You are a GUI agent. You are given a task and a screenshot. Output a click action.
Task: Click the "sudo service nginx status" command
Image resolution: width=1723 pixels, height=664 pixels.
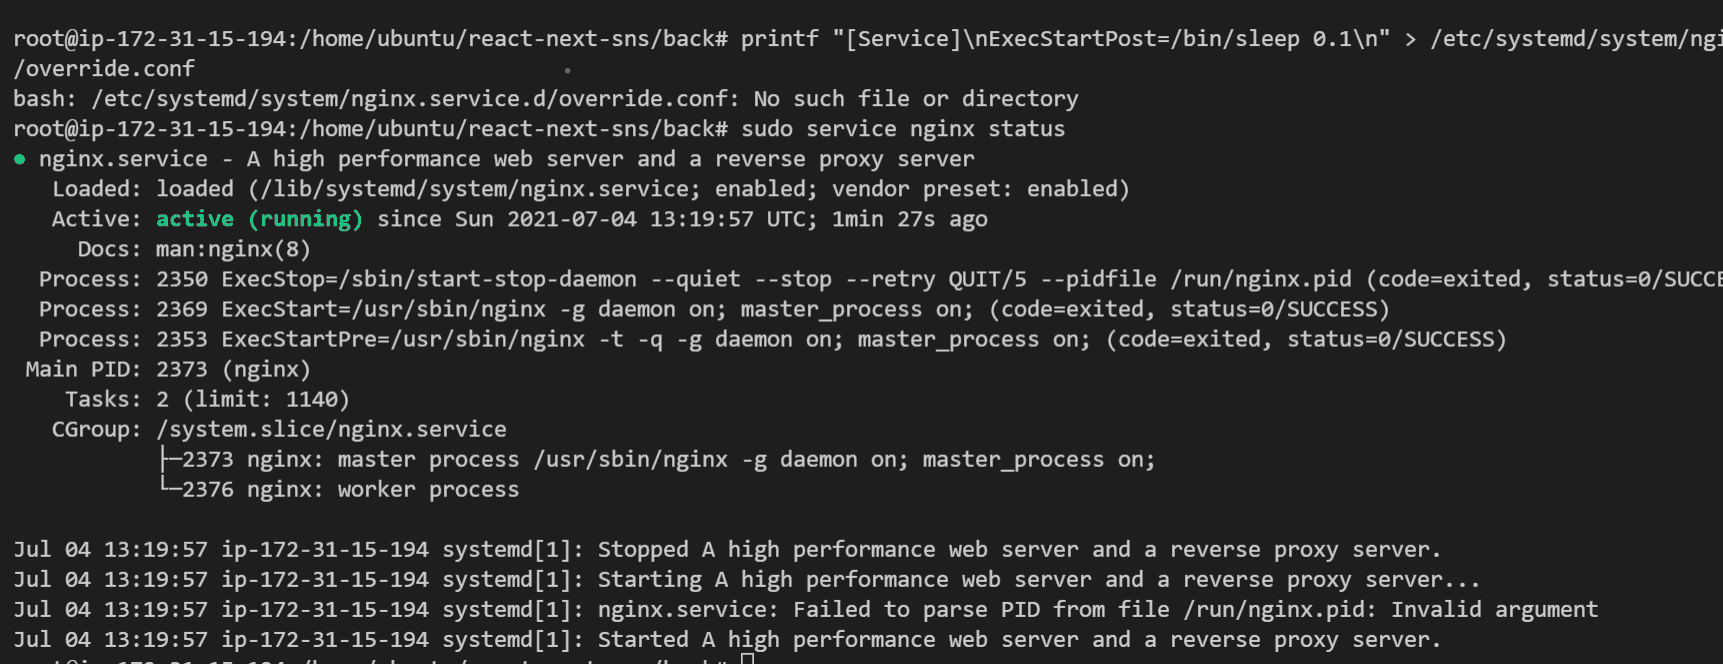click(x=903, y=129)
